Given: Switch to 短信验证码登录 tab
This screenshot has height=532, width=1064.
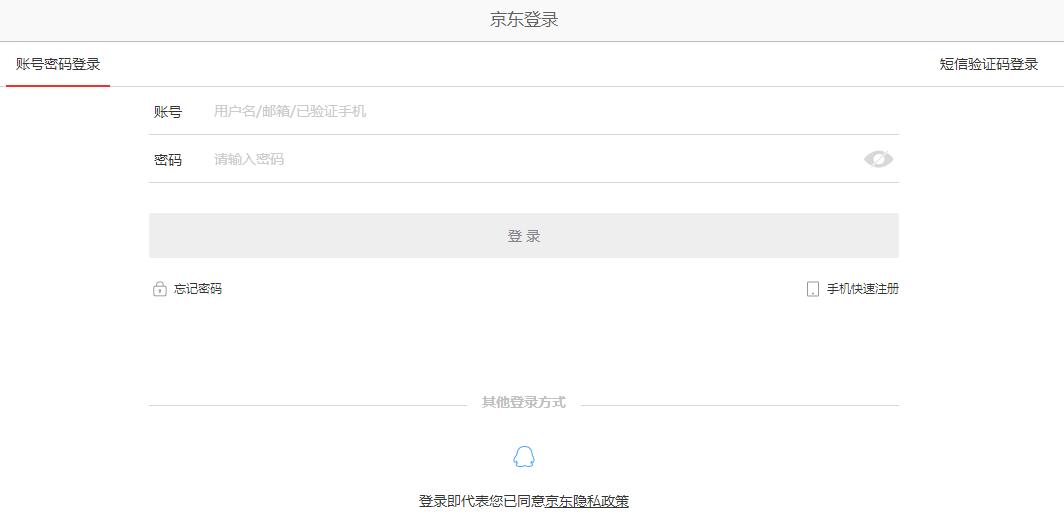Looking at the screenshot, I should (x=989, y=64).
